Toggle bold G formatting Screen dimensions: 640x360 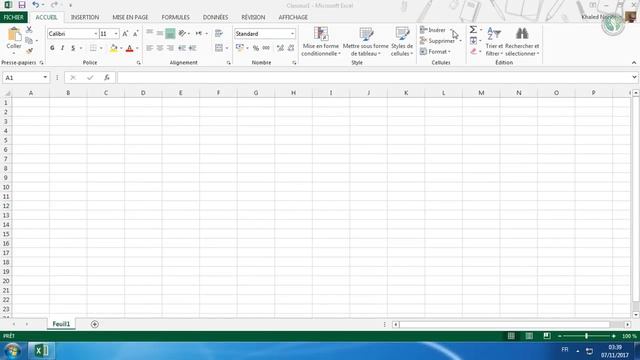(x=52, y=48)
